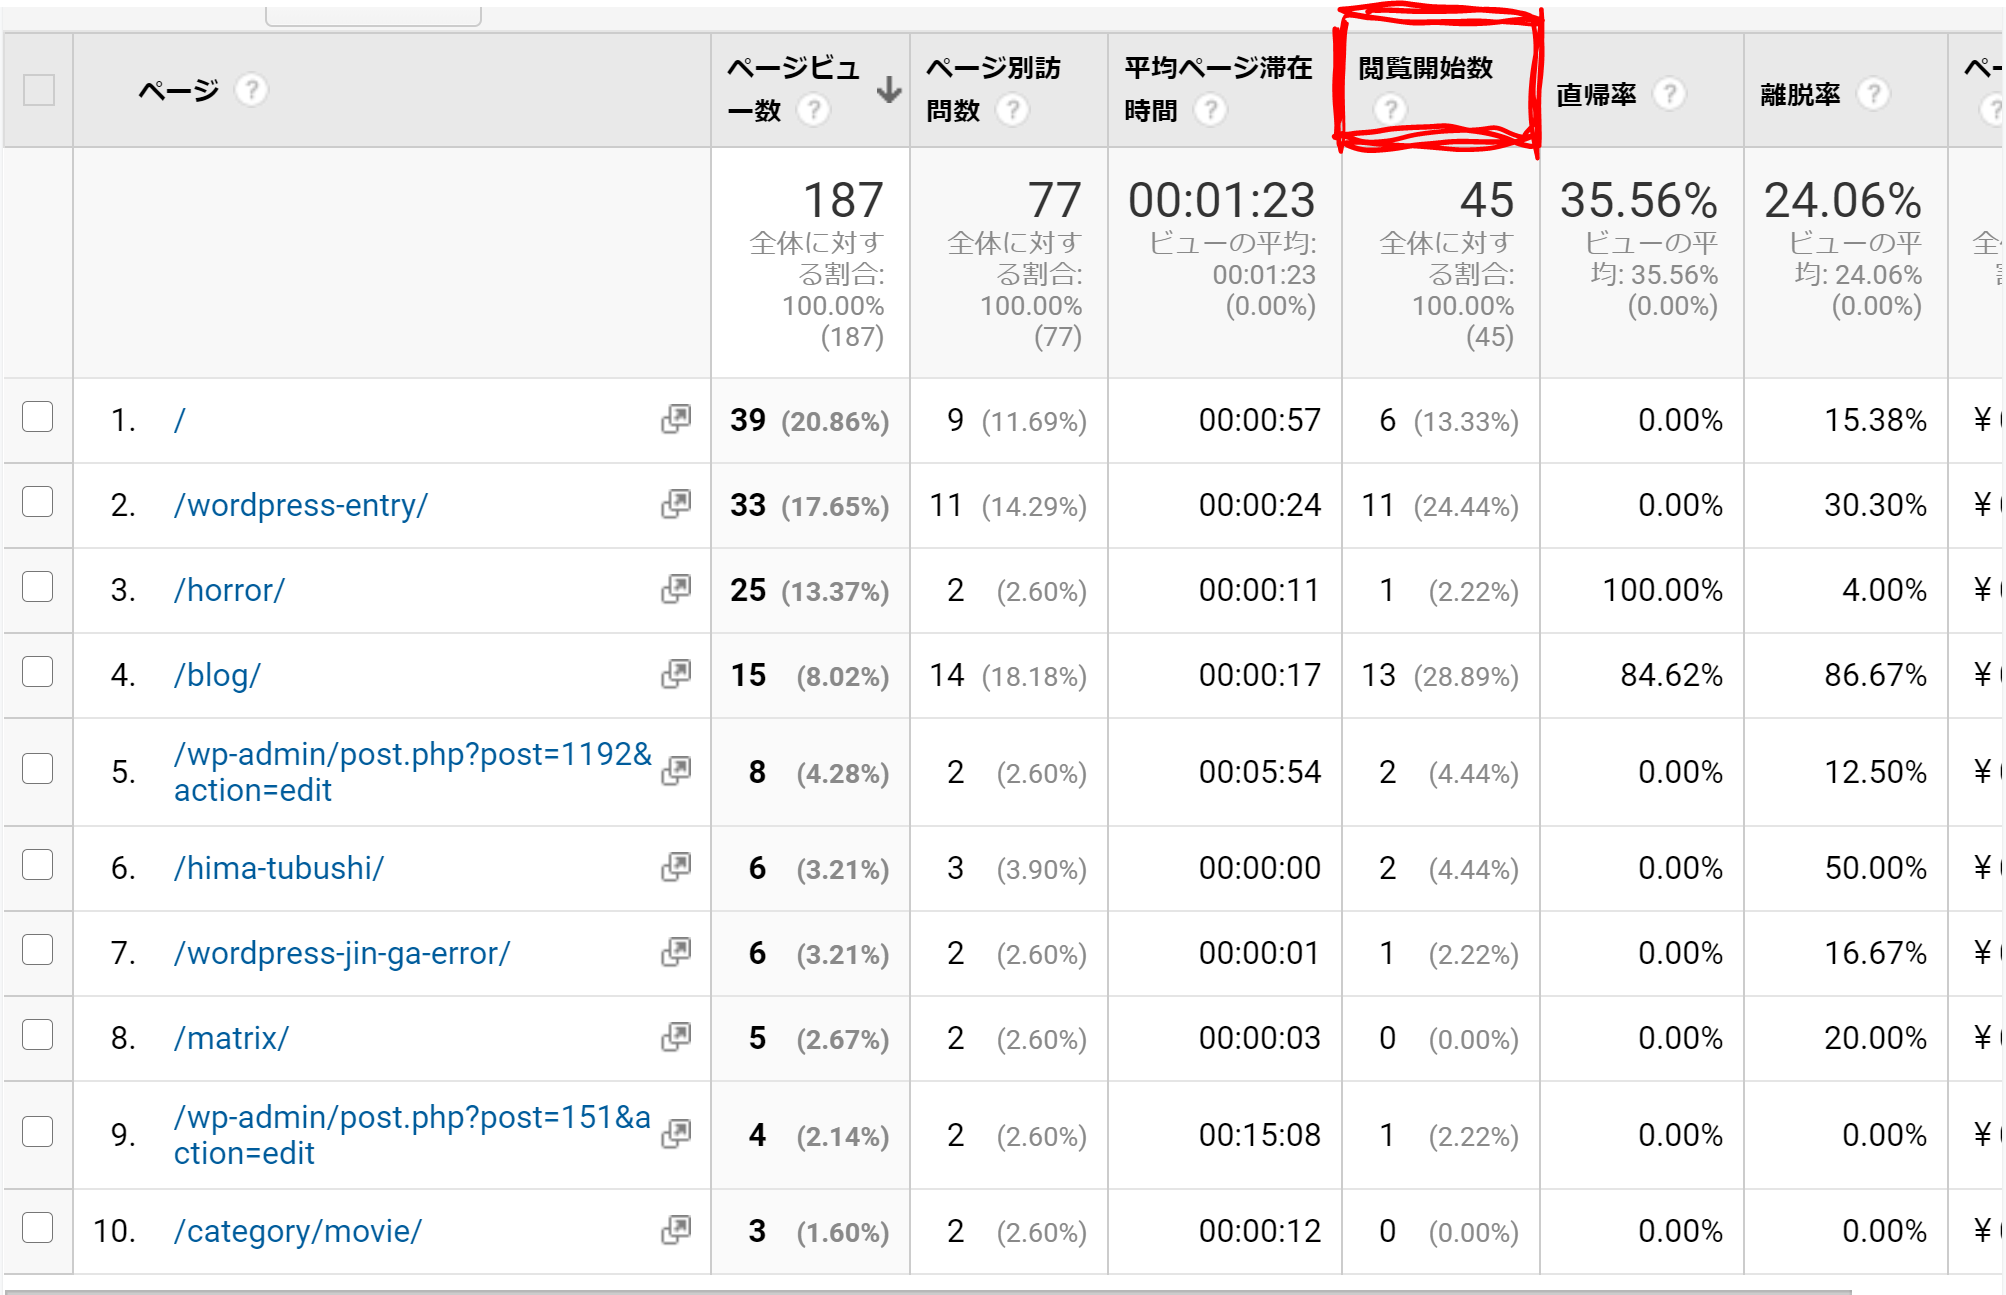Image resolution: width=2006 pixels, height=1295 pixels.
Task: Select /blog/ exit rate 86.67%
Action: [x=1875, y=675]
